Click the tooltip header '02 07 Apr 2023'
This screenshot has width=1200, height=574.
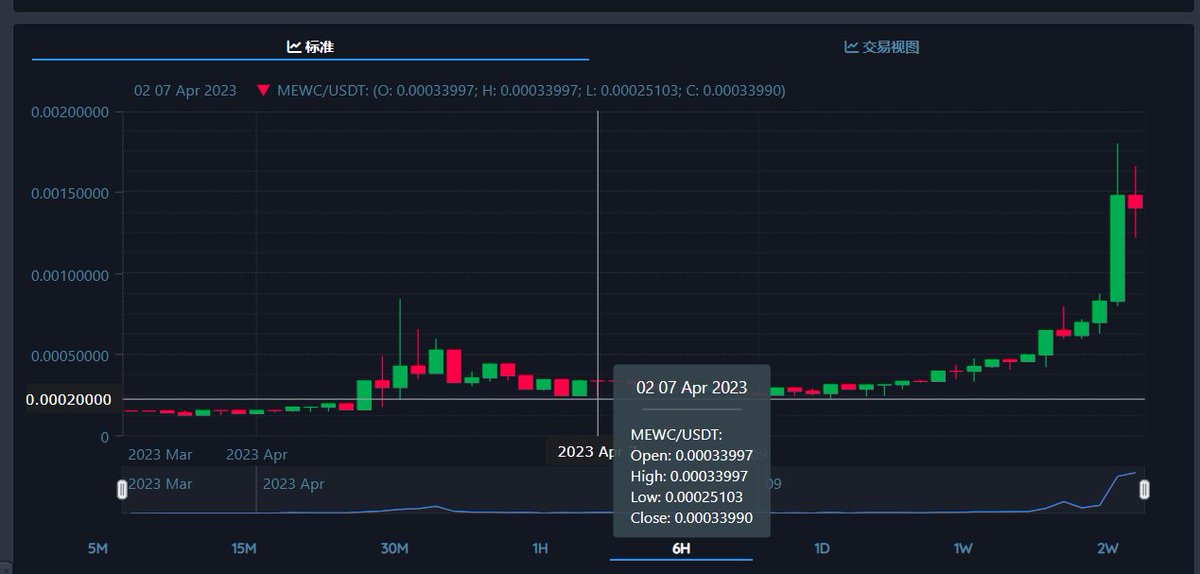[691, 388]
